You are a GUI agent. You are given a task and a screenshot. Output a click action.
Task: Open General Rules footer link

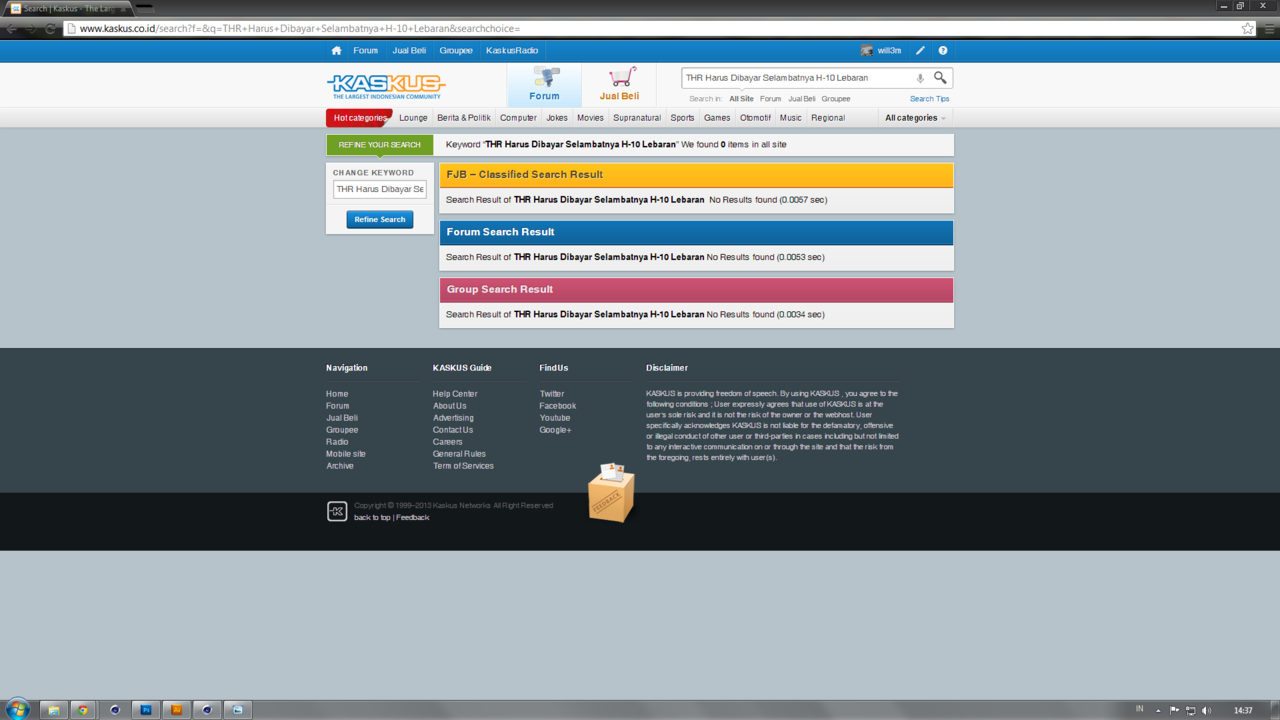pos(459,454)
